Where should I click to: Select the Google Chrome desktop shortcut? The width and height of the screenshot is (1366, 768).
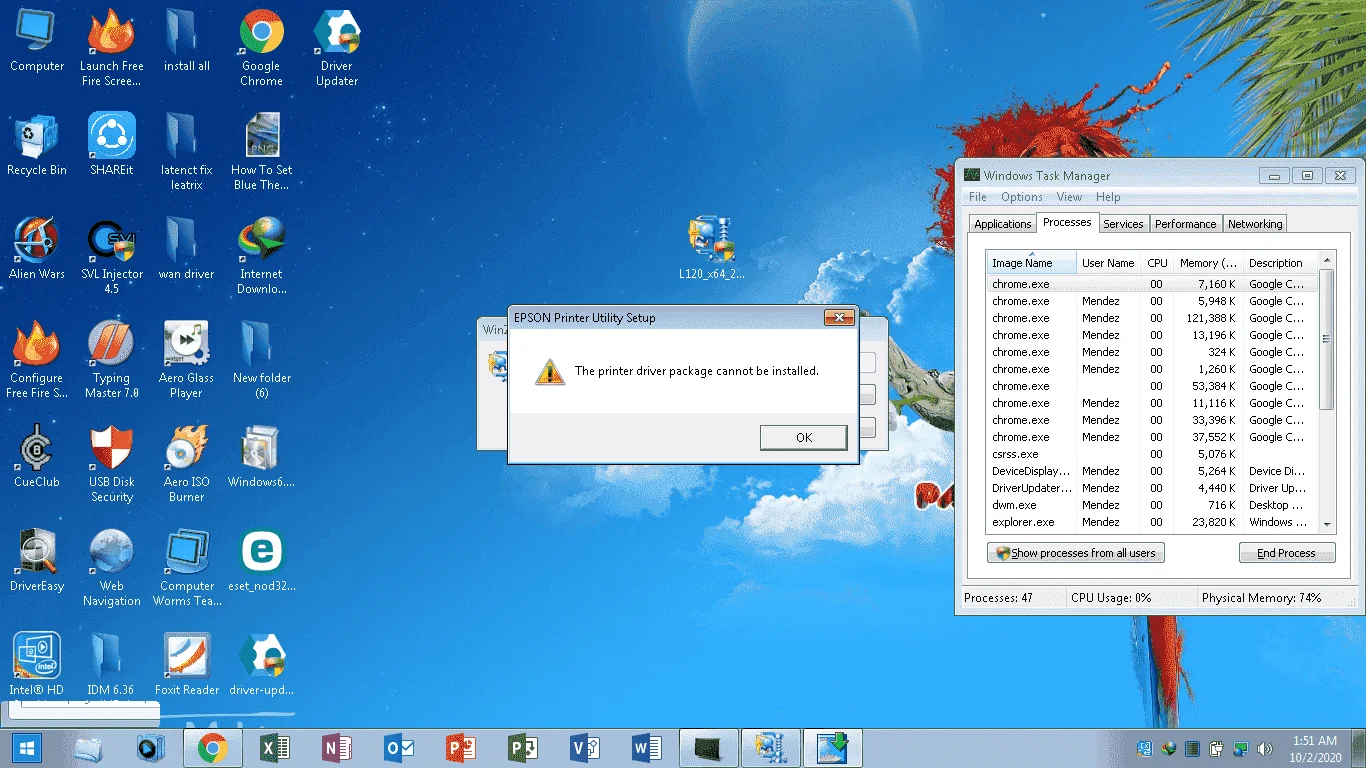[x=261, y=47]
